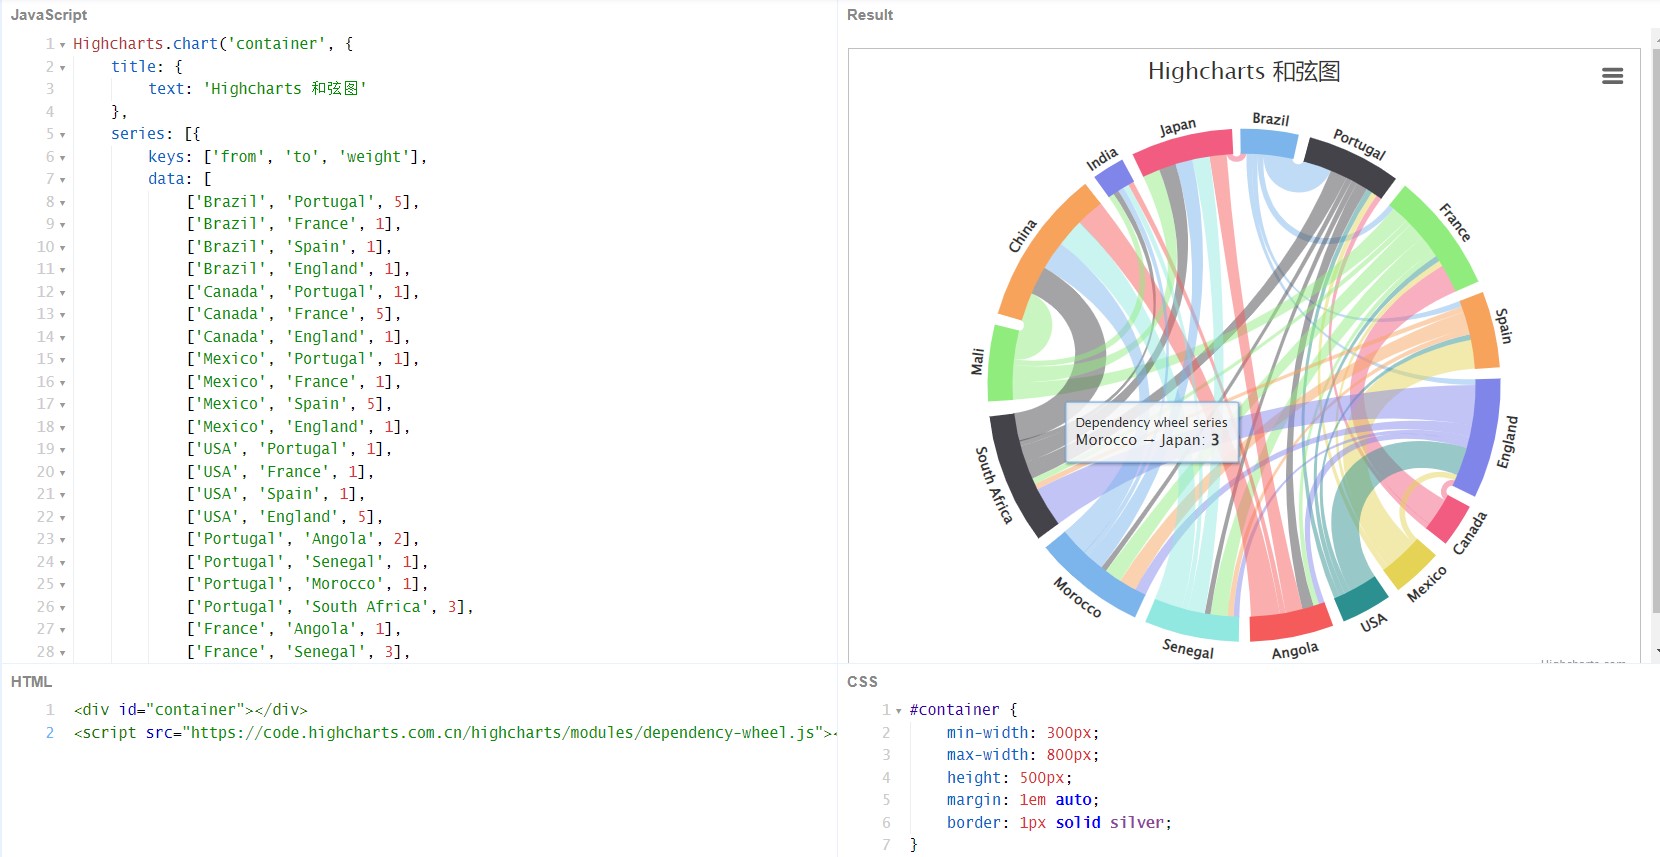Click code line ['Portugal', 'South Africa', 3]
The image size is (1660, 857).
329,607
